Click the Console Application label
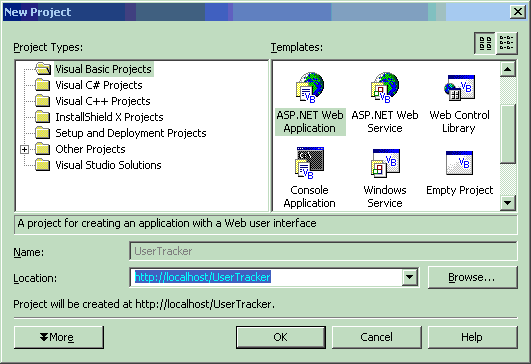The width and height of the screenshot is (531, 364). tap(310, 197)
